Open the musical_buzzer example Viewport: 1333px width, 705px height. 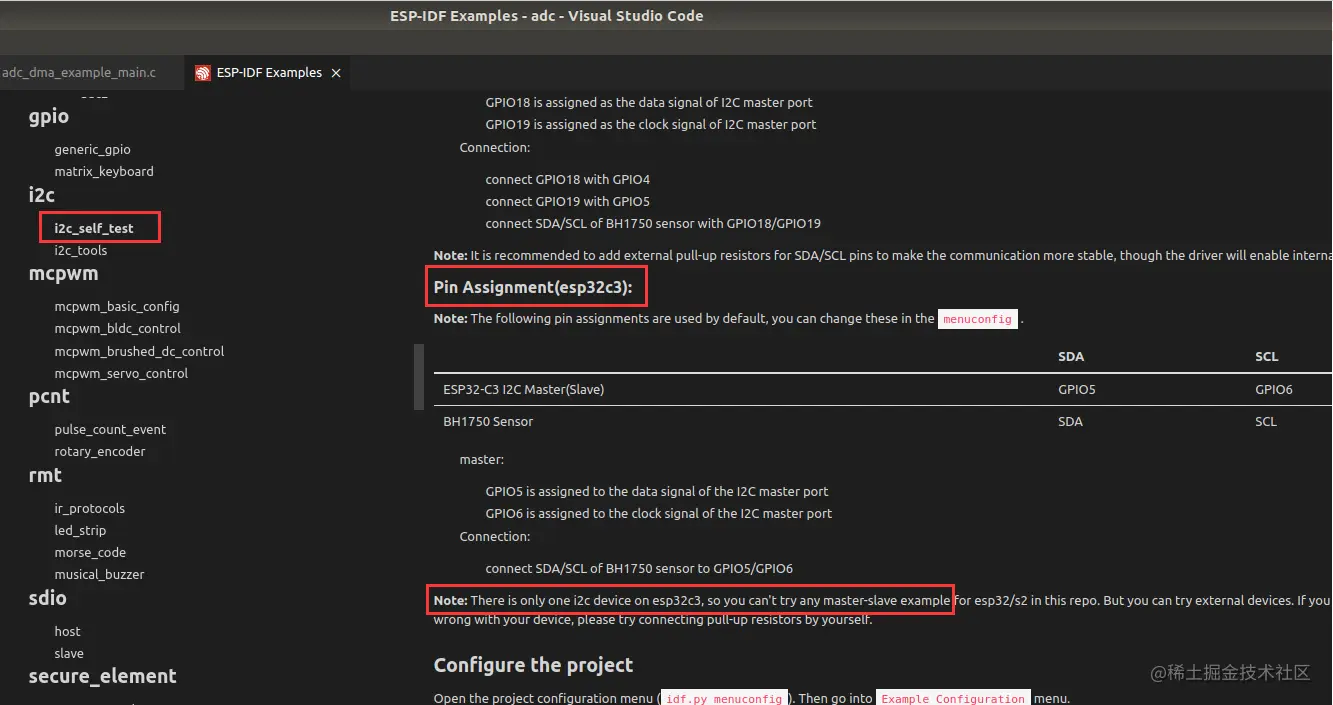coord(99,574)
